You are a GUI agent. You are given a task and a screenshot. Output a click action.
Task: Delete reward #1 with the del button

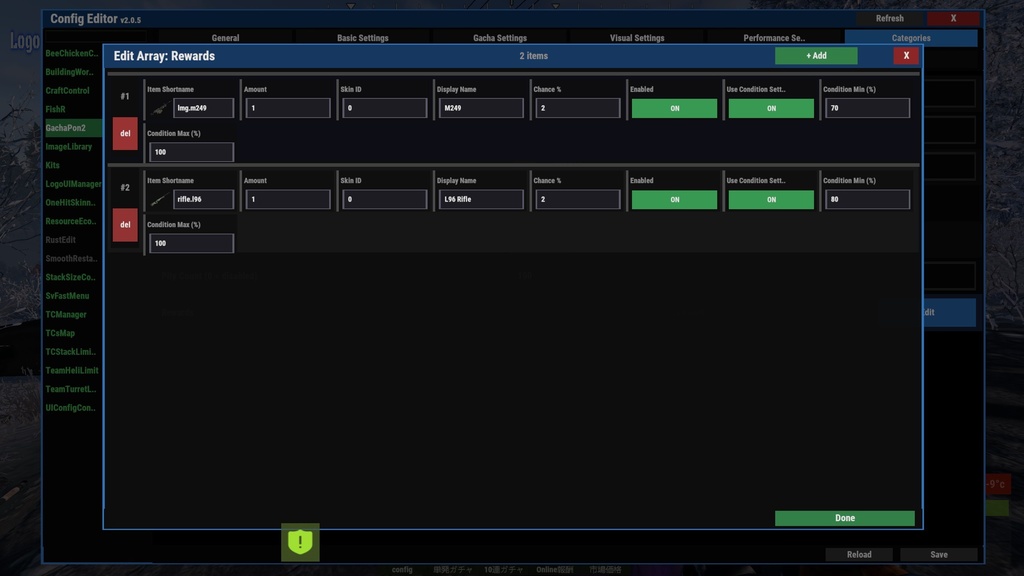124,134
